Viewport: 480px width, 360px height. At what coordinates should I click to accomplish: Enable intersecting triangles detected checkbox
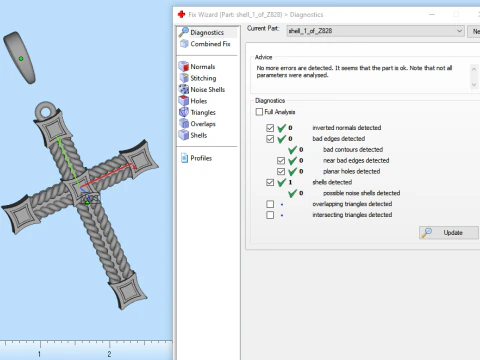point(270,215)
